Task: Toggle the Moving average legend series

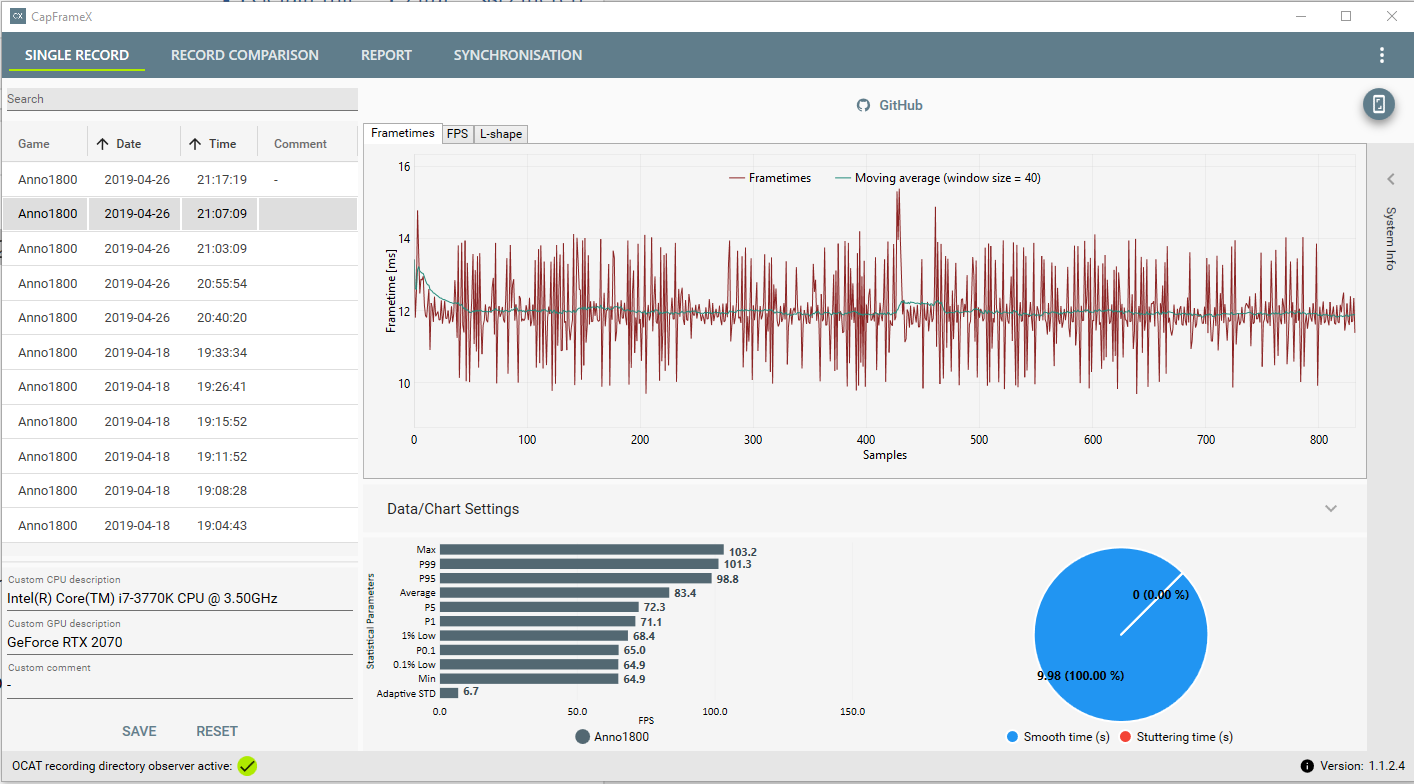Action: point(938,178)
